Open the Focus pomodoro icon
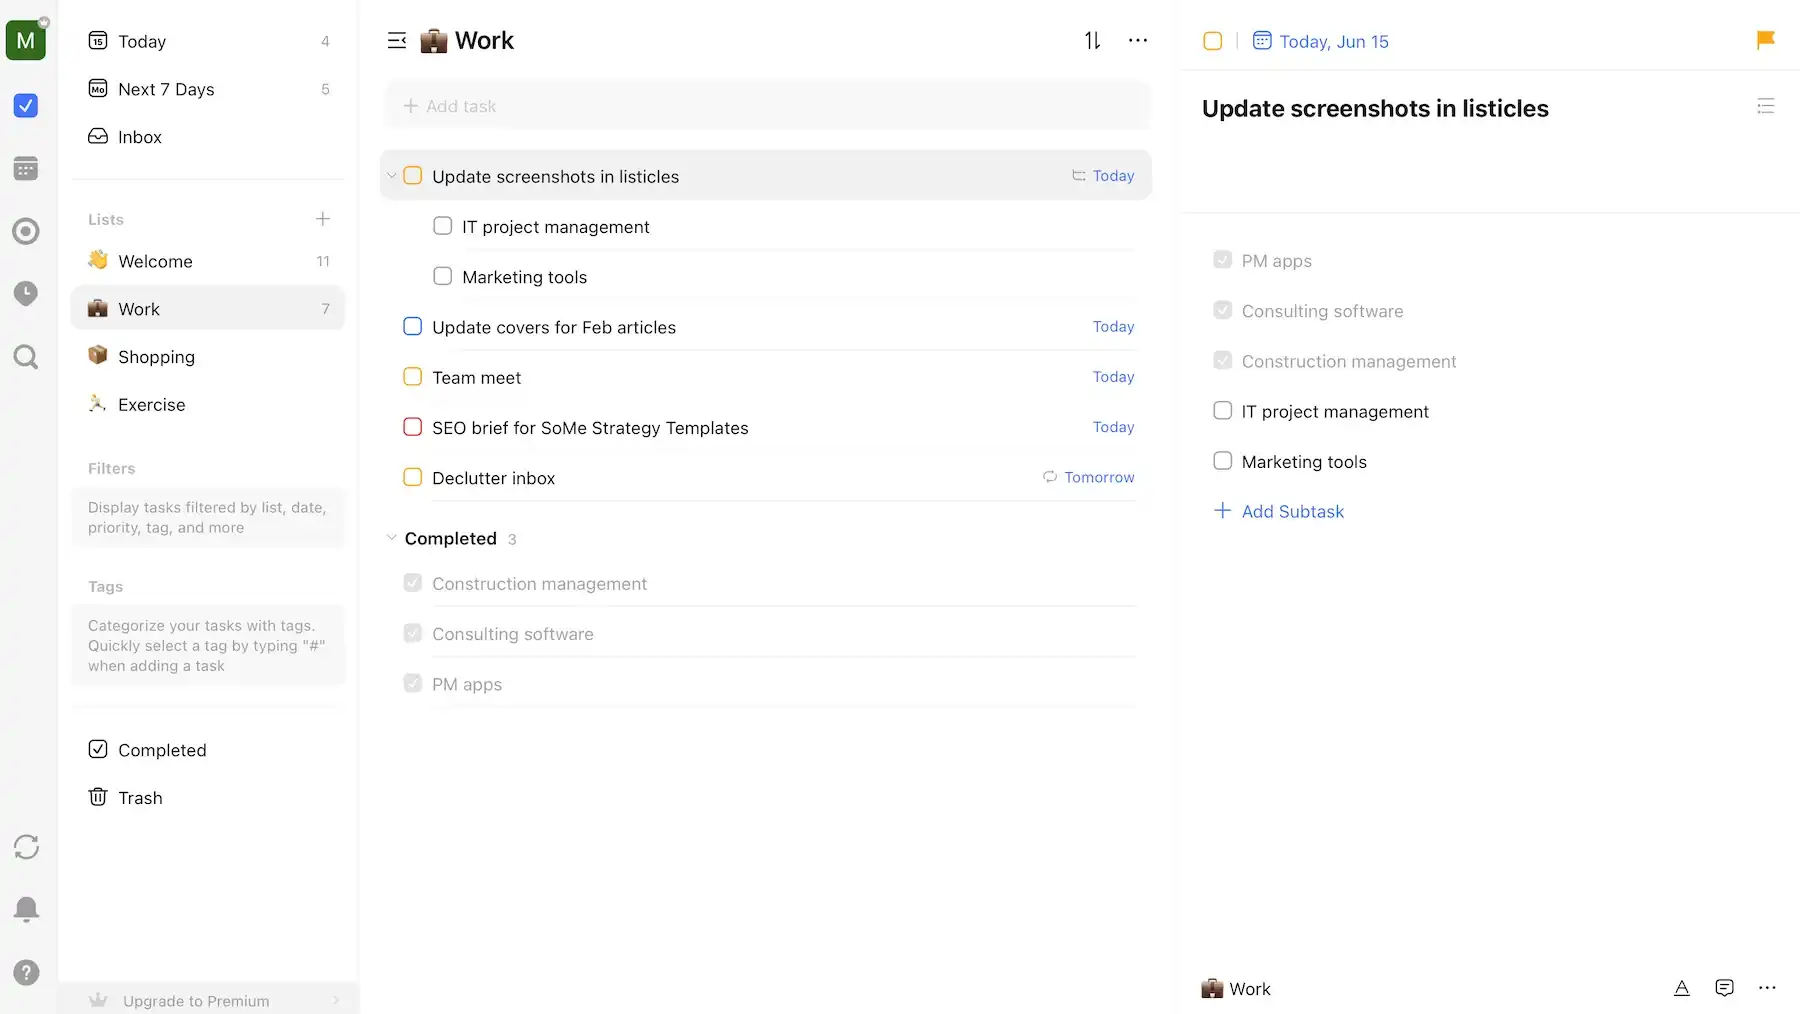Viewport: 1800px width, 1014px height. 26,231
